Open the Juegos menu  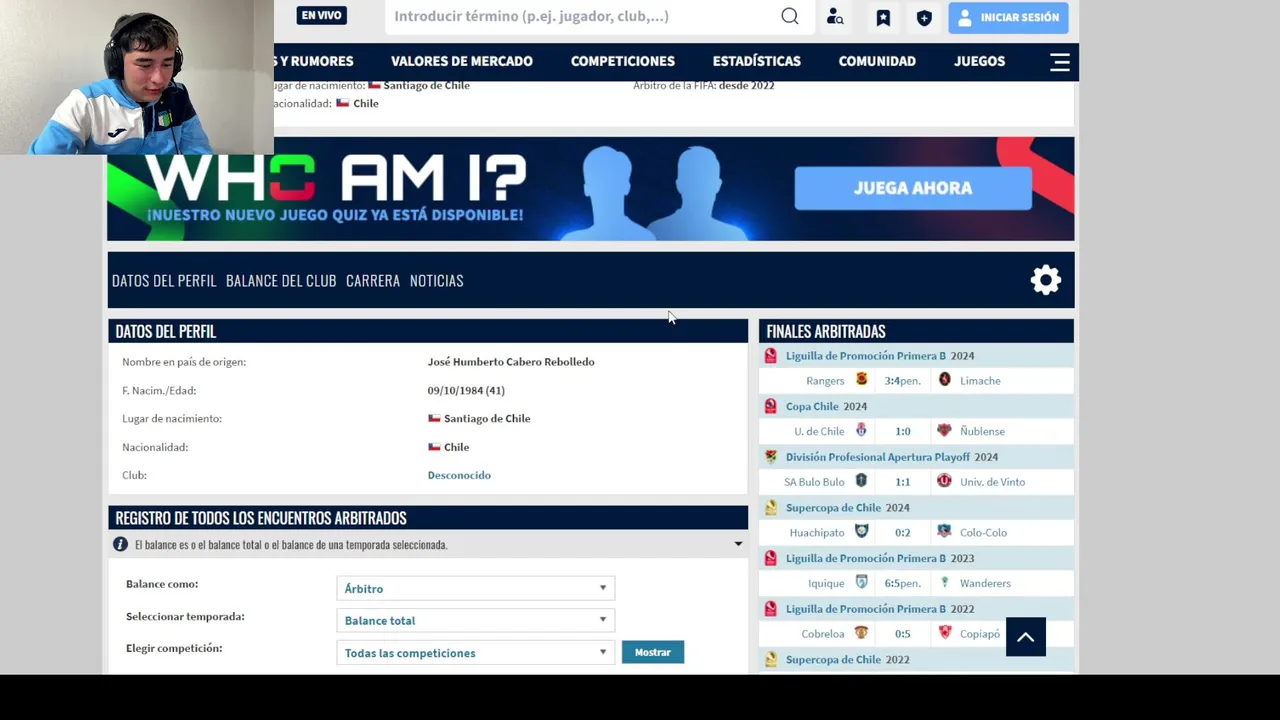(x=979, y=61)
